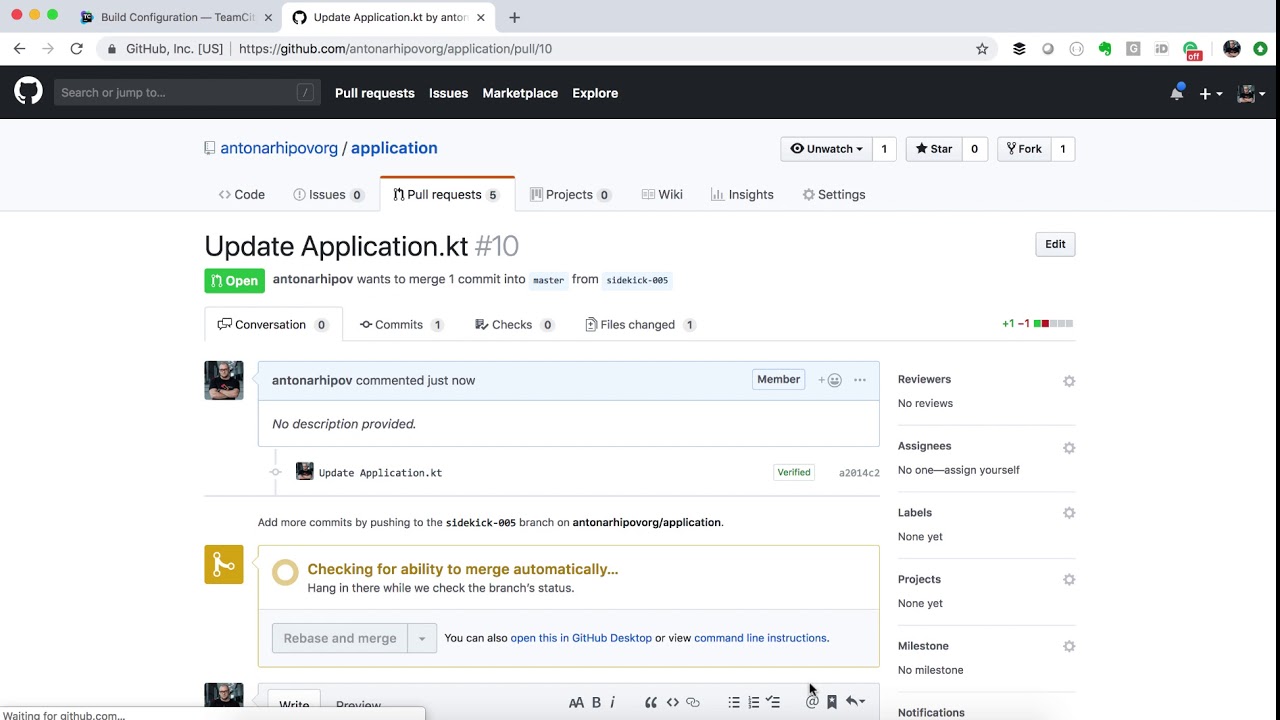
Task: Open Projects sidebar settings gear
Action: tap(1069, 580)
